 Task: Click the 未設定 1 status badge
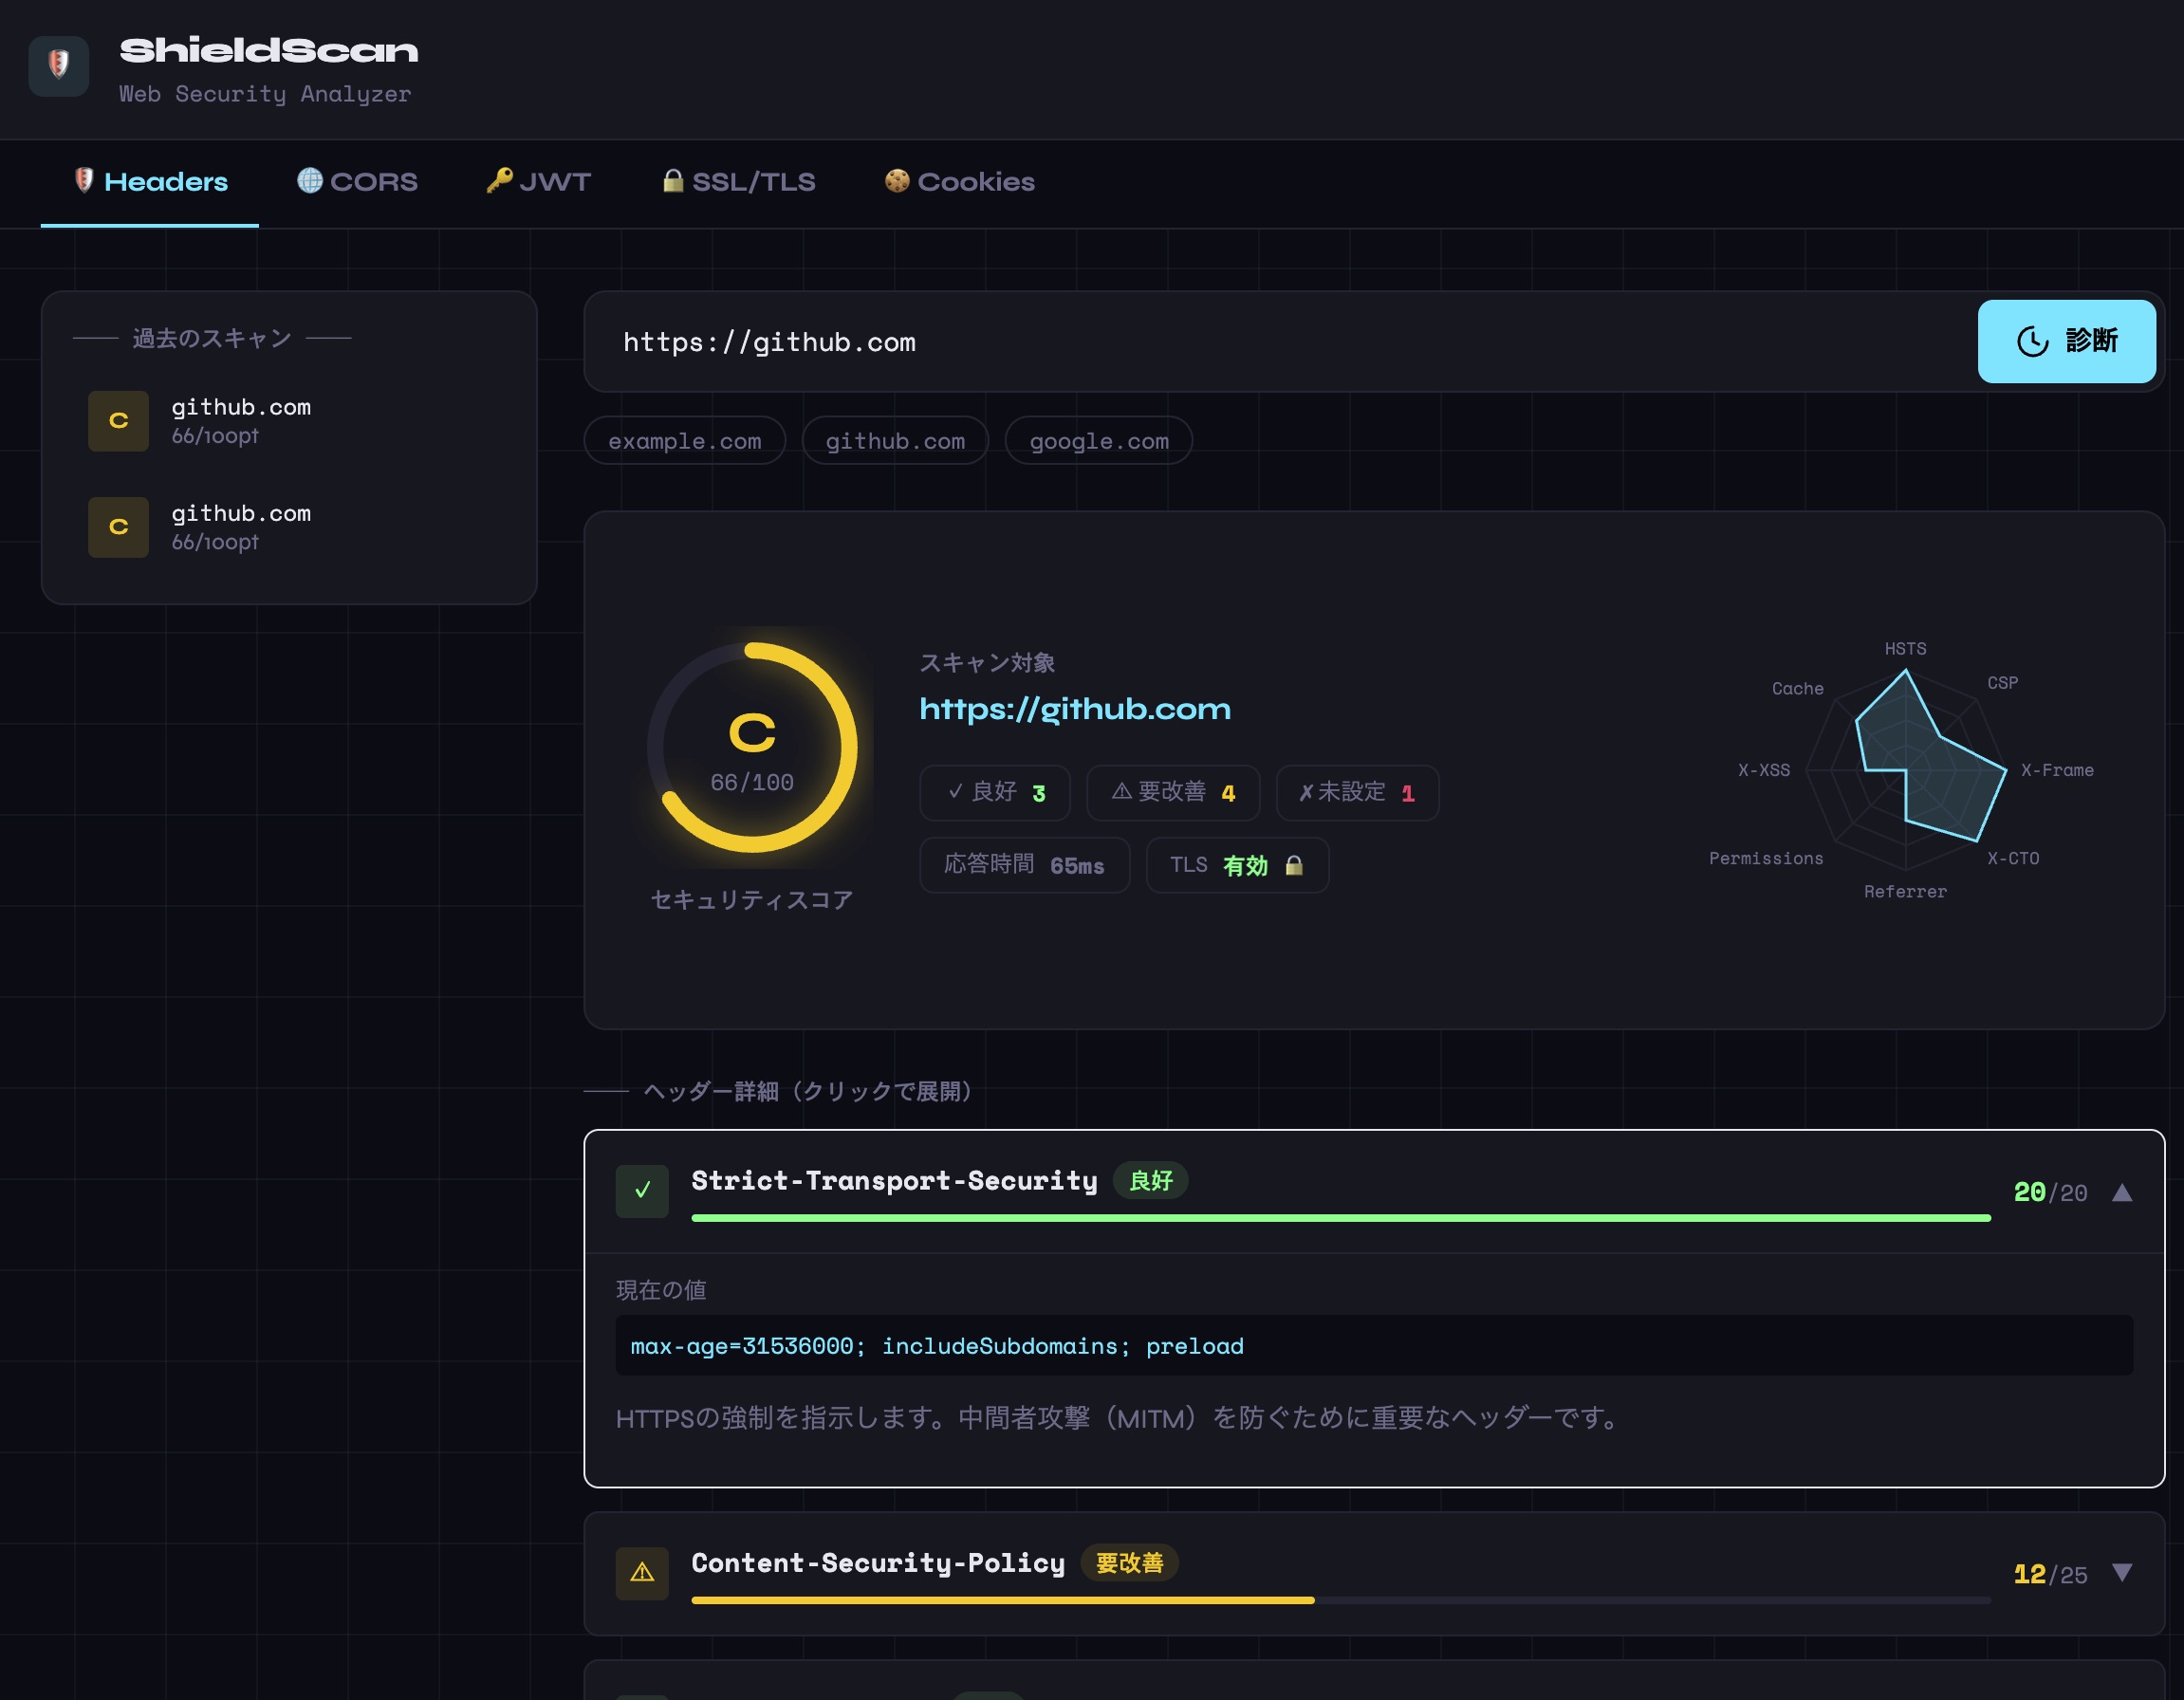(1357, 793)
